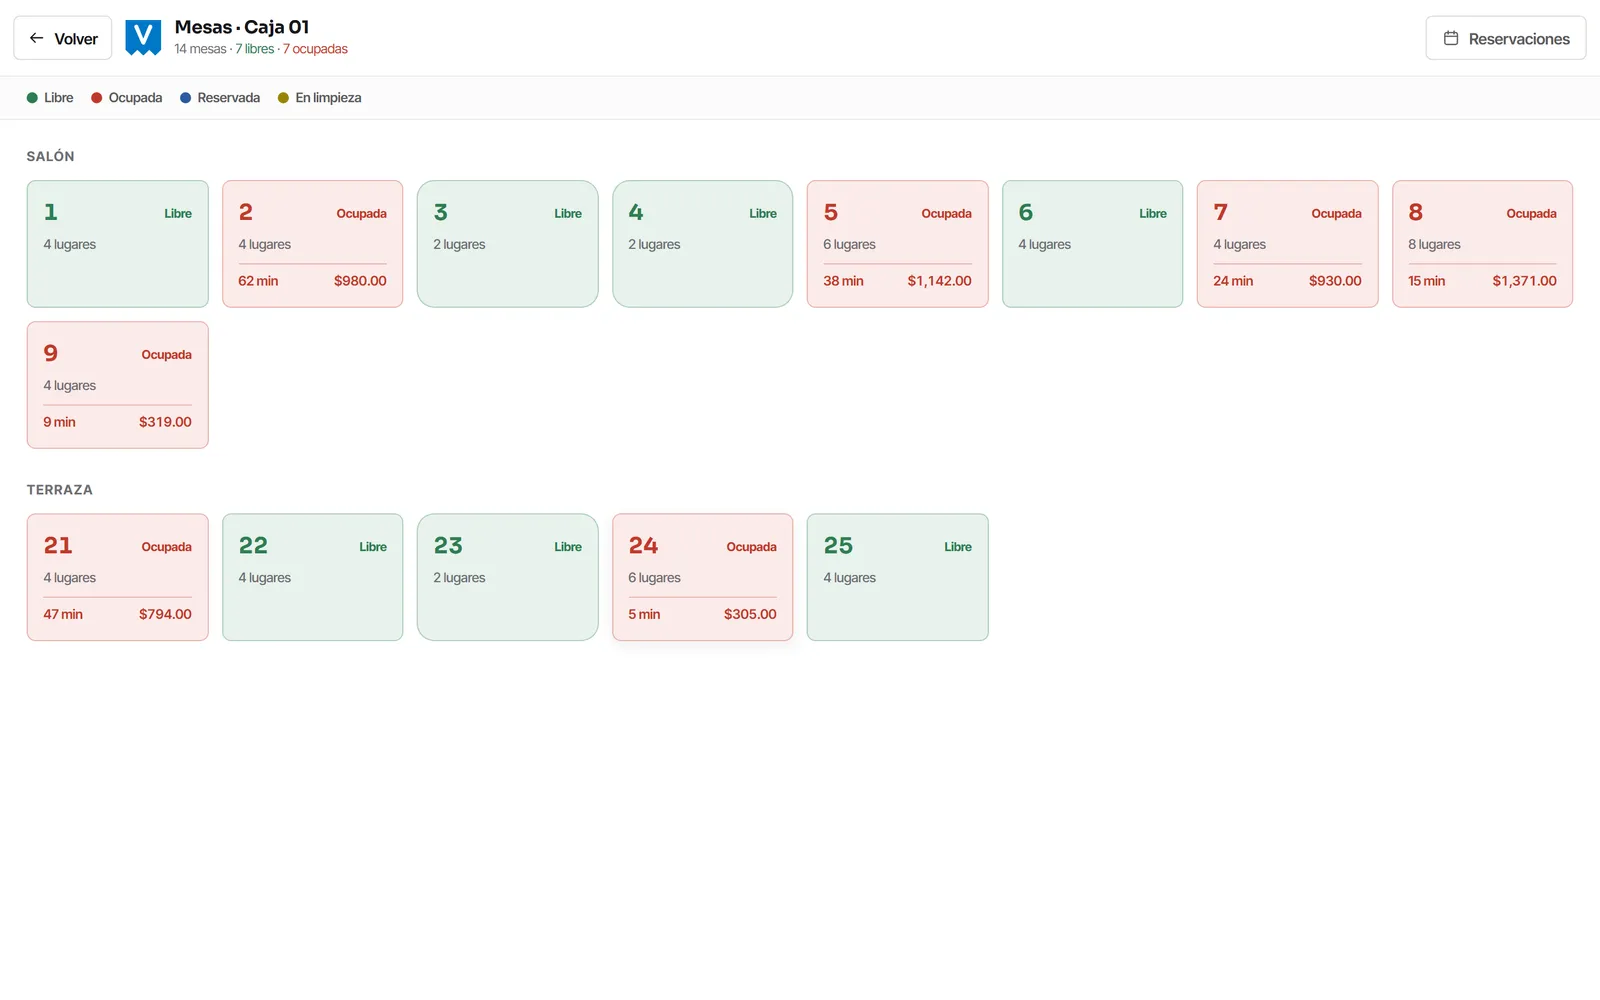This screenshot has width=1600, height=1000.
Task: Click the $980.00 total on table 2
Action: [x=360, y=281]
